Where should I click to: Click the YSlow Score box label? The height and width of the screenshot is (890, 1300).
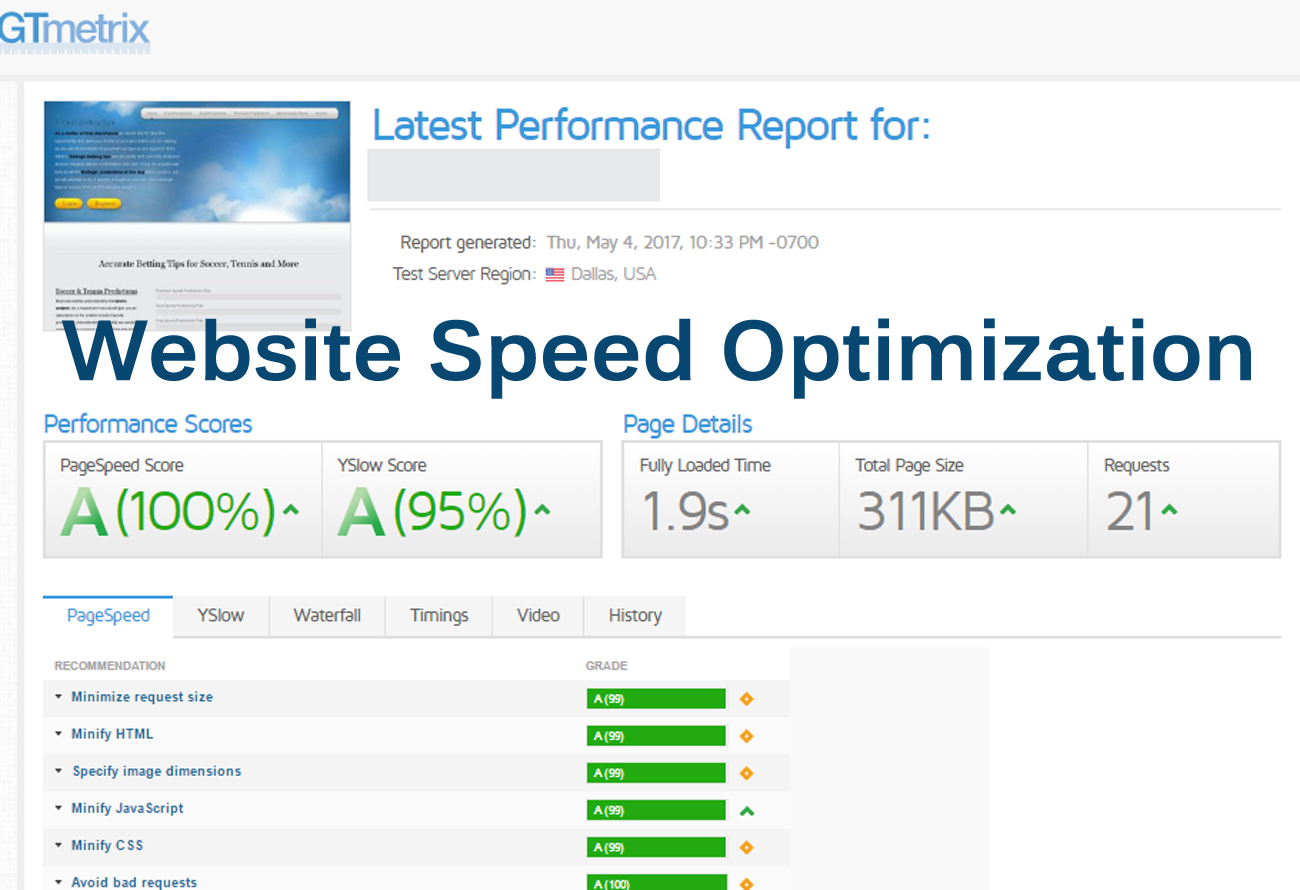click(382, 466)
